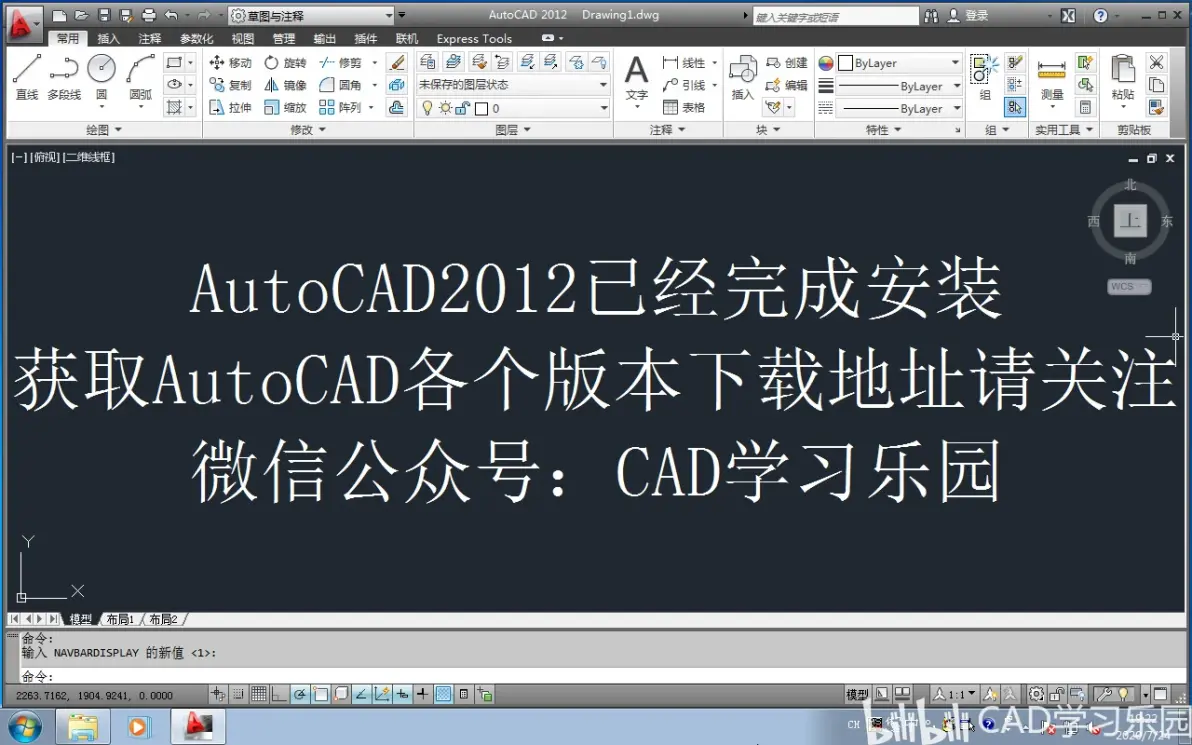Click the [二维线框] visual style label

tap(89, 157)
